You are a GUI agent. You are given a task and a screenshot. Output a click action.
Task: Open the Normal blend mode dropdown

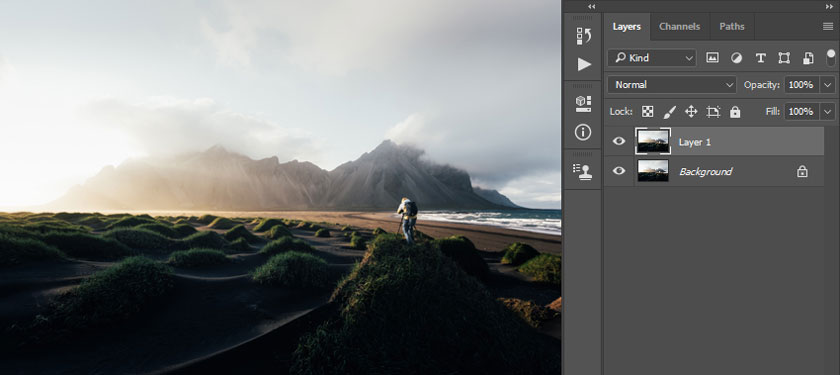(x=672, y=85)
